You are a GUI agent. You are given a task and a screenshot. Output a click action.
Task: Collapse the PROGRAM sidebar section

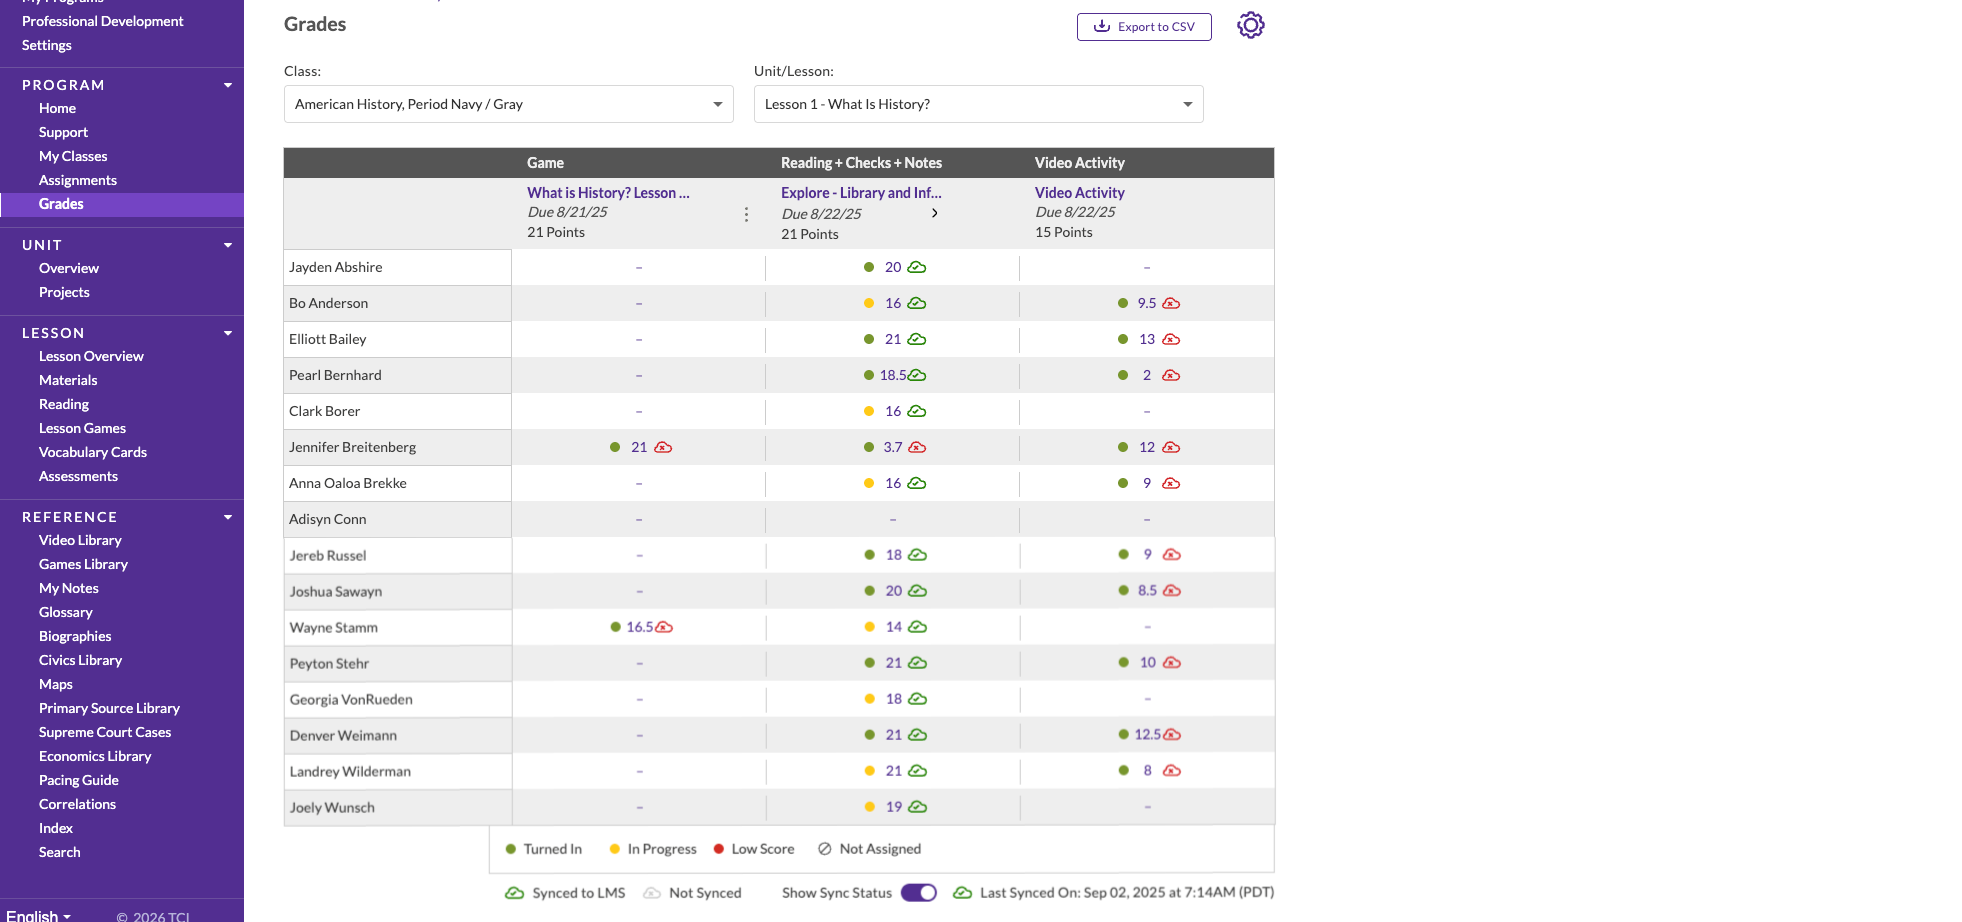coord(228,85)
